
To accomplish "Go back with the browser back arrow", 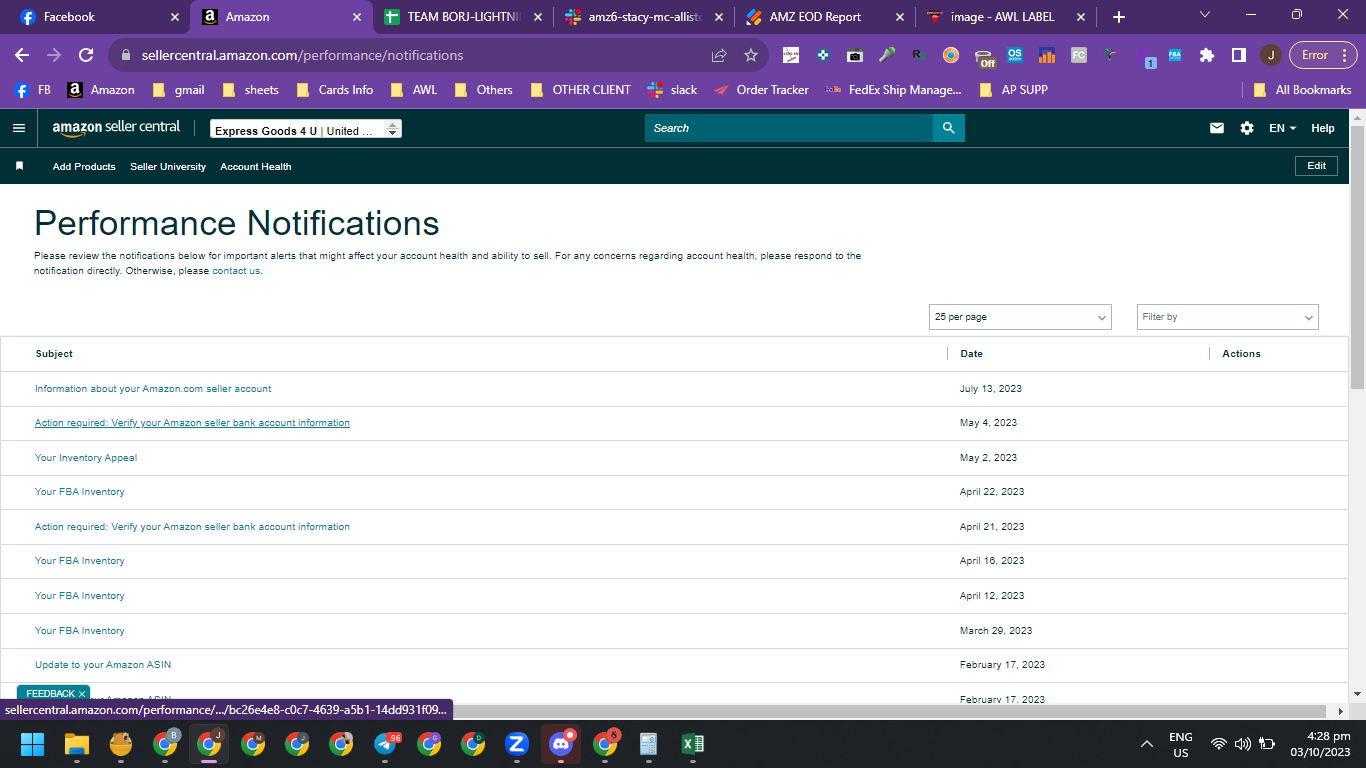I will click(x=22, y=55).
